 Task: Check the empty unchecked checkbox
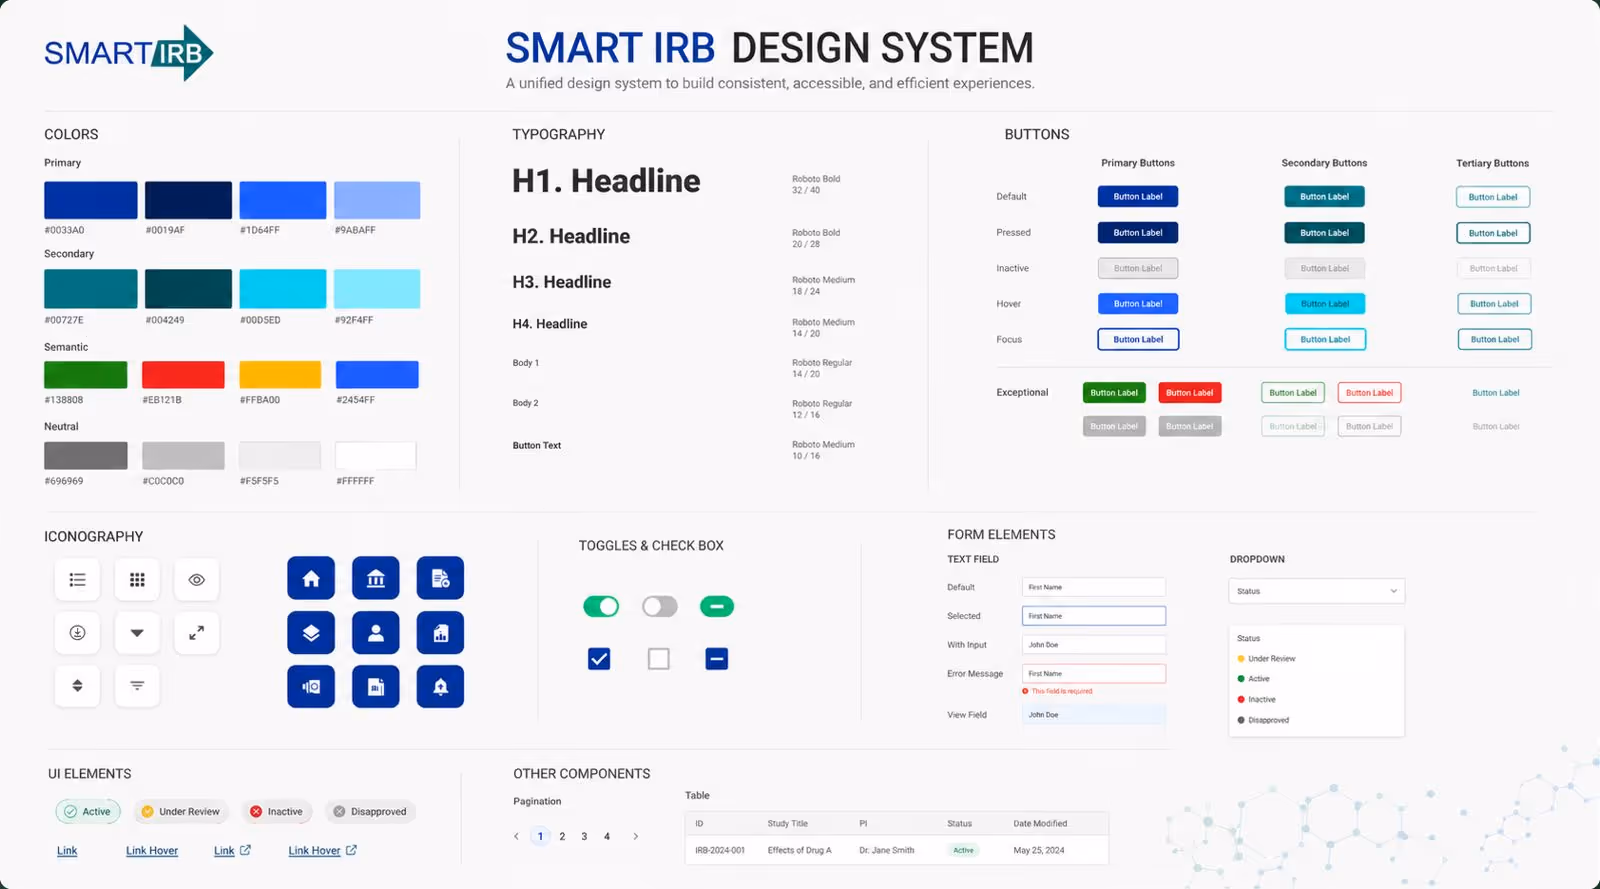tap(659, 659)
